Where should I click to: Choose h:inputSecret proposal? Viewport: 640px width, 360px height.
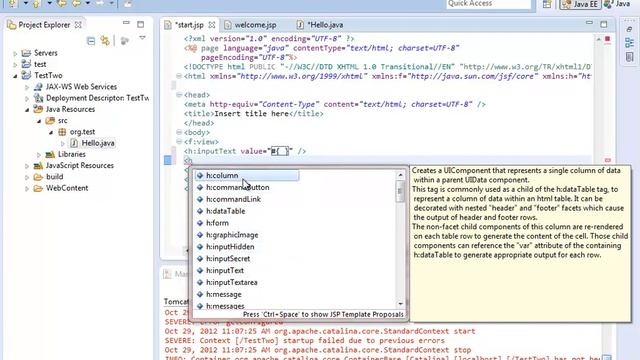228,258
